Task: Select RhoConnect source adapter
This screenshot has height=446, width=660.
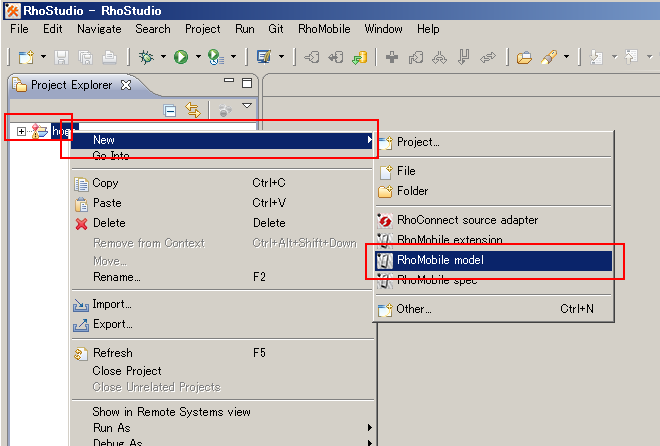Action: click(494, 220)
